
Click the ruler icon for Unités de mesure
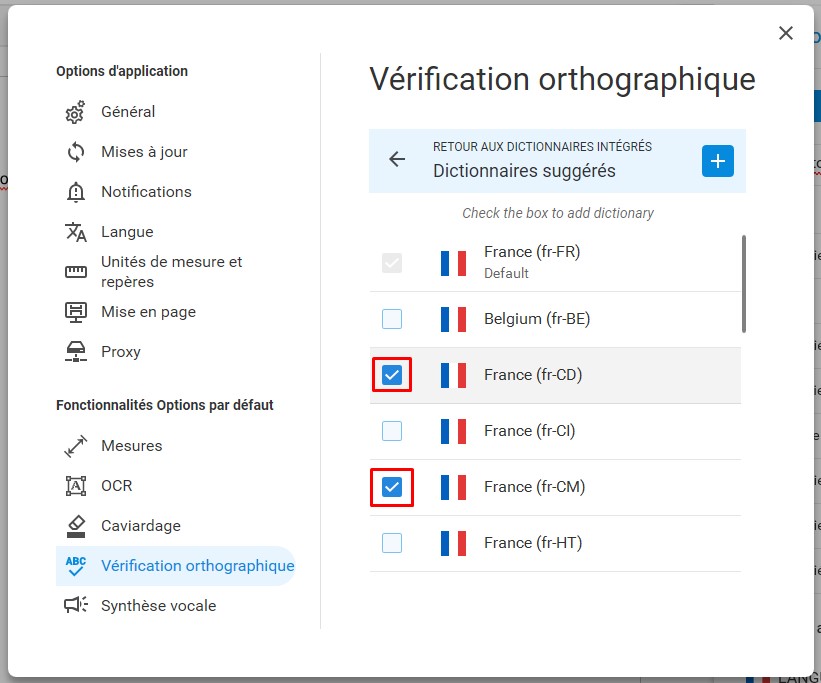tap(75, 272)
